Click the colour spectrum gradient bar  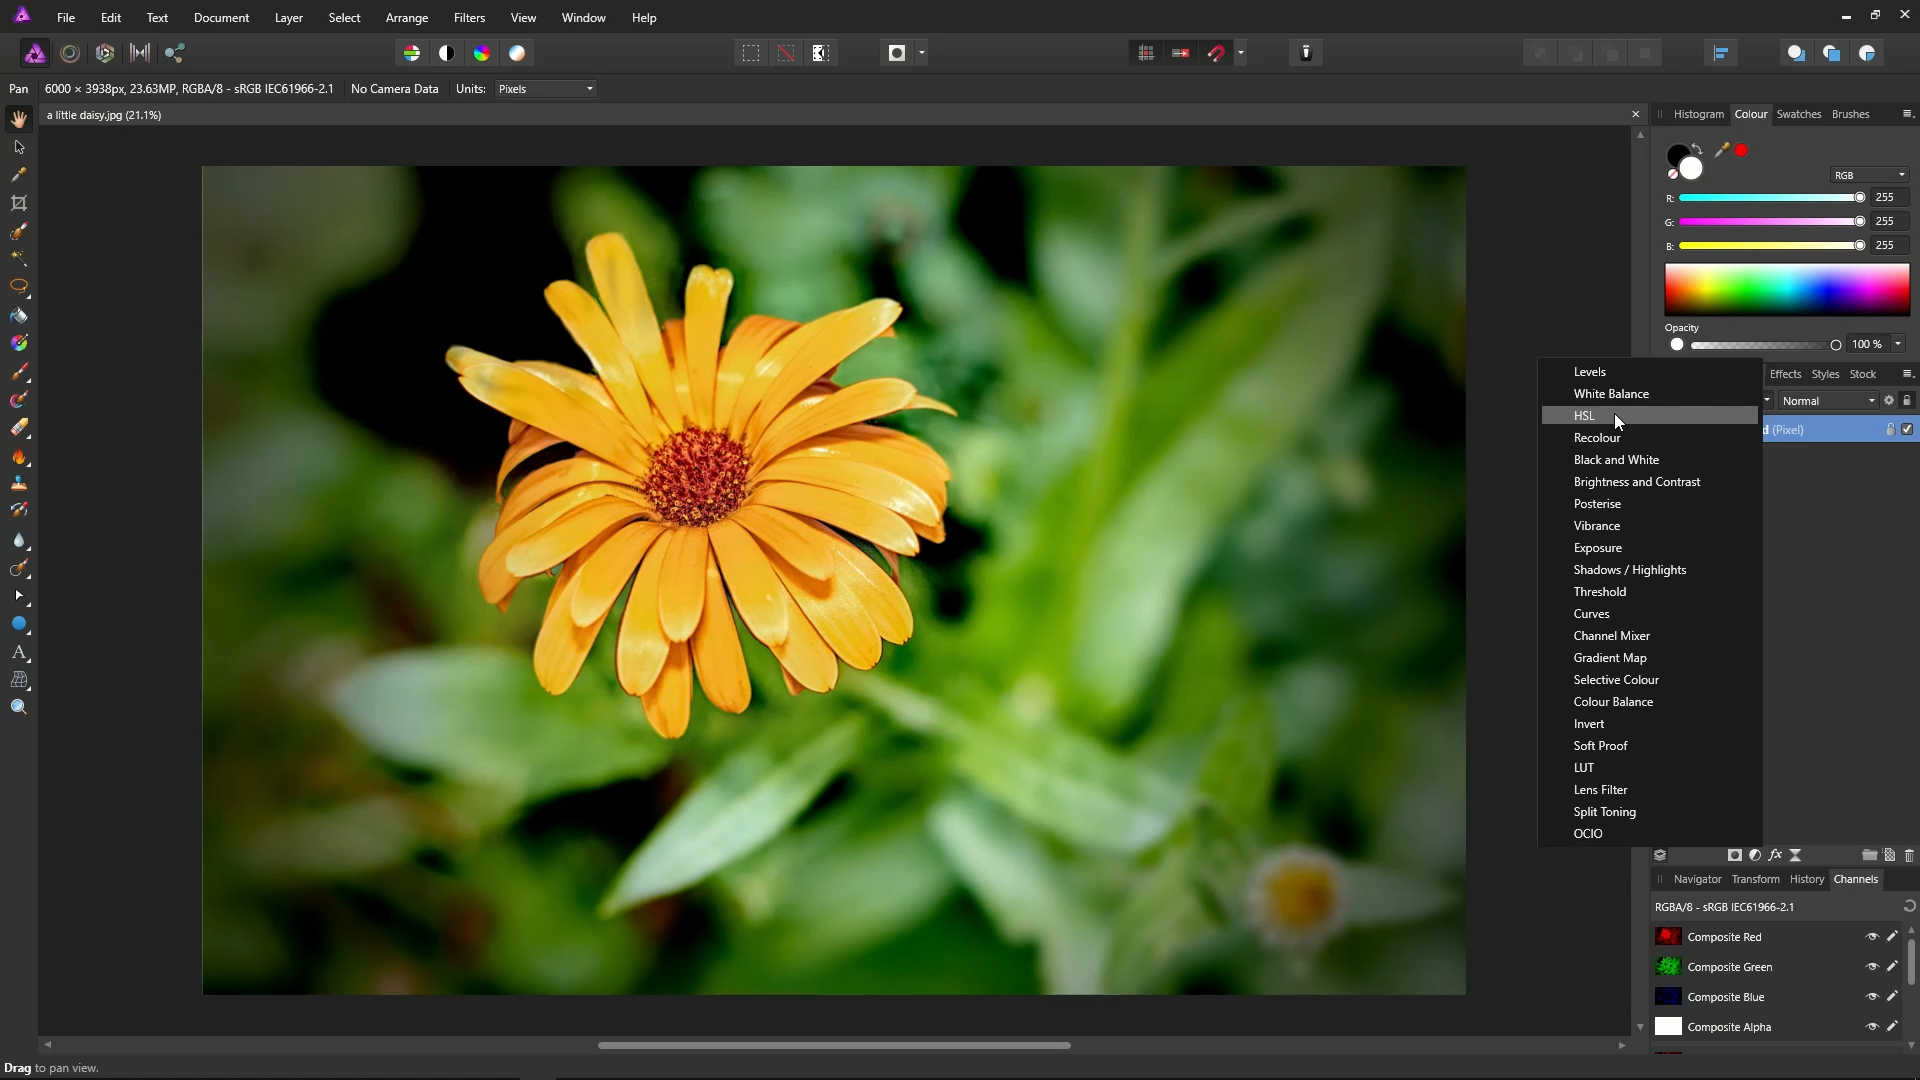point(1786,290)
